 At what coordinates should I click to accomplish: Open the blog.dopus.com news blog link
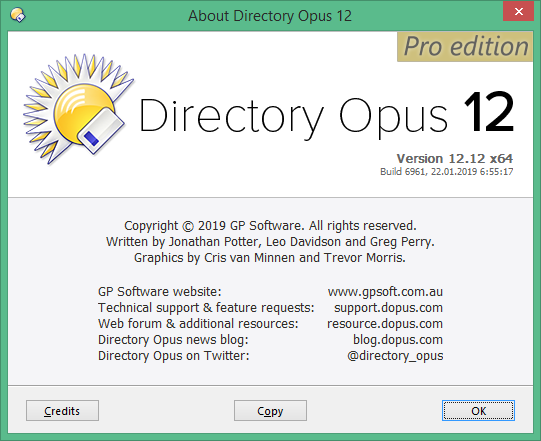(x=398, y=340)
